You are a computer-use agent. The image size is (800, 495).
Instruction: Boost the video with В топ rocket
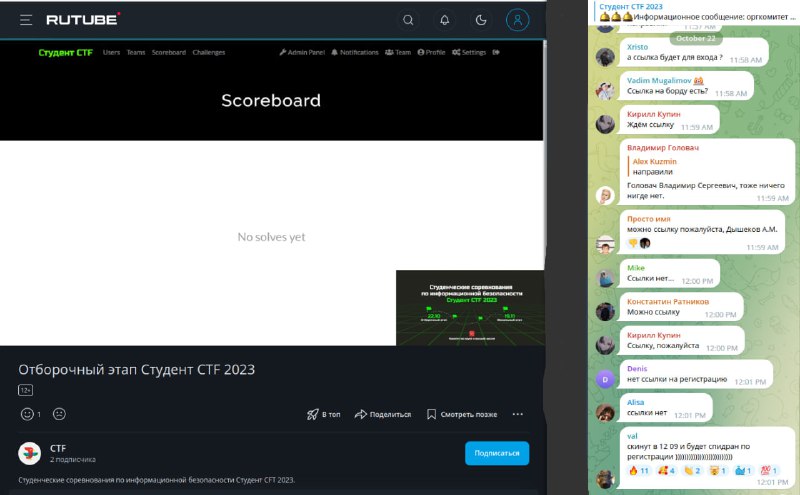[x=323, y=414]
